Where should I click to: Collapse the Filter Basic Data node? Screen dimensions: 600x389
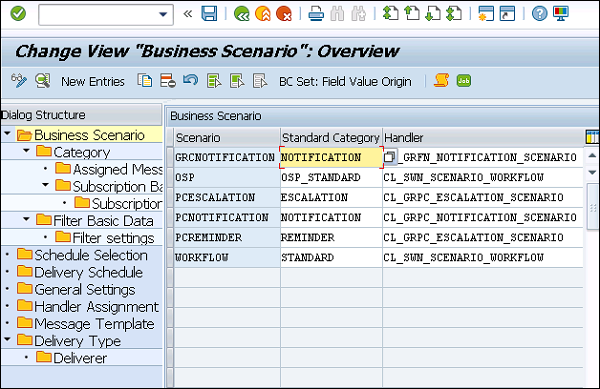26,219
